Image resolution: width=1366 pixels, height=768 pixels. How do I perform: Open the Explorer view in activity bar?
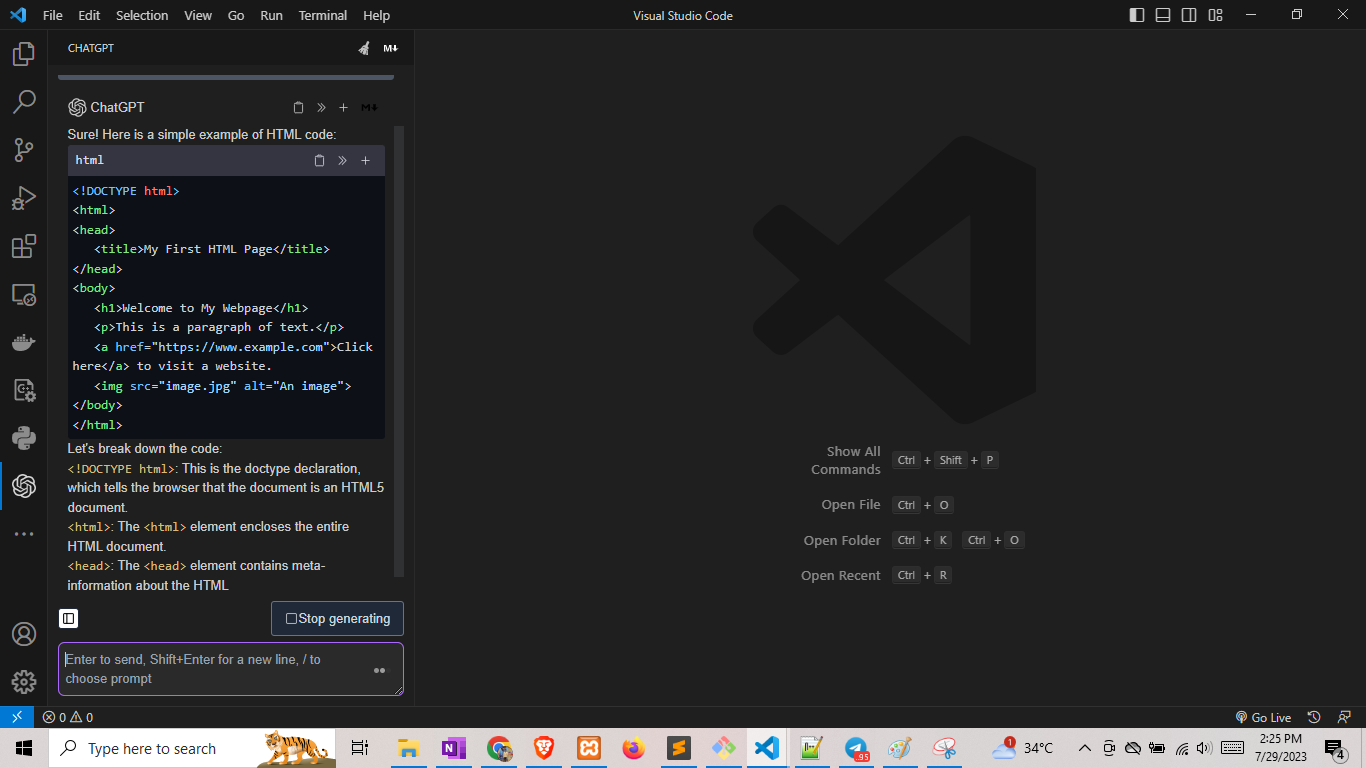click(x=24, y=54)
